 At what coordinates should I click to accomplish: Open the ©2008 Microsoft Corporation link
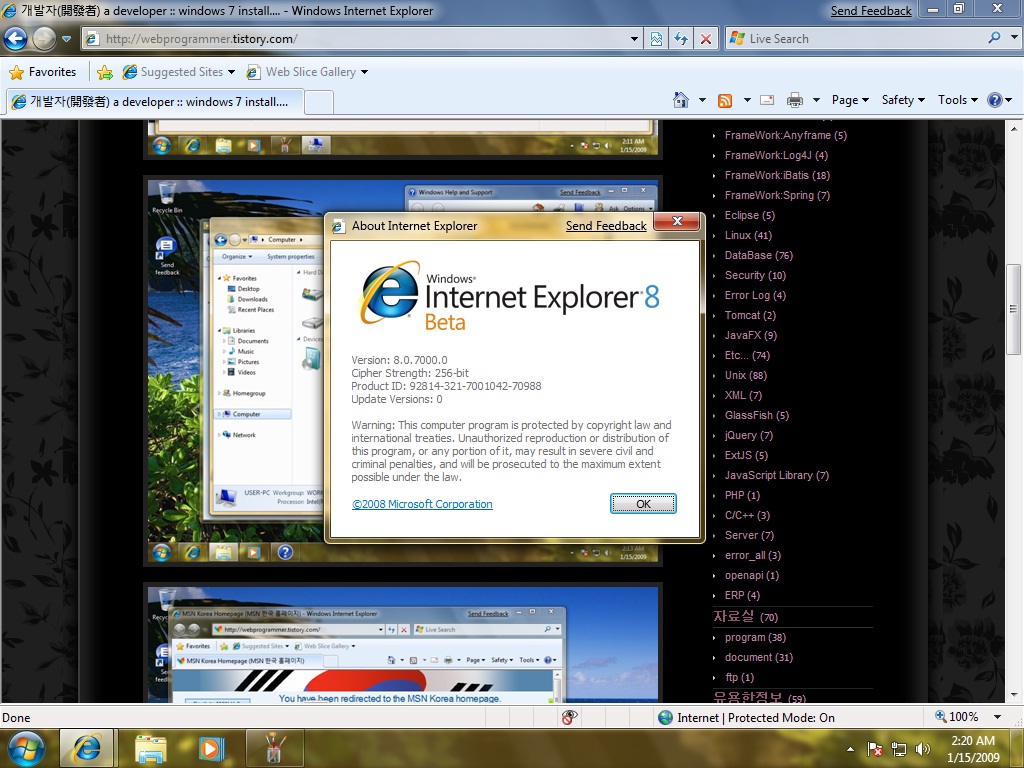tap(422, 504)
